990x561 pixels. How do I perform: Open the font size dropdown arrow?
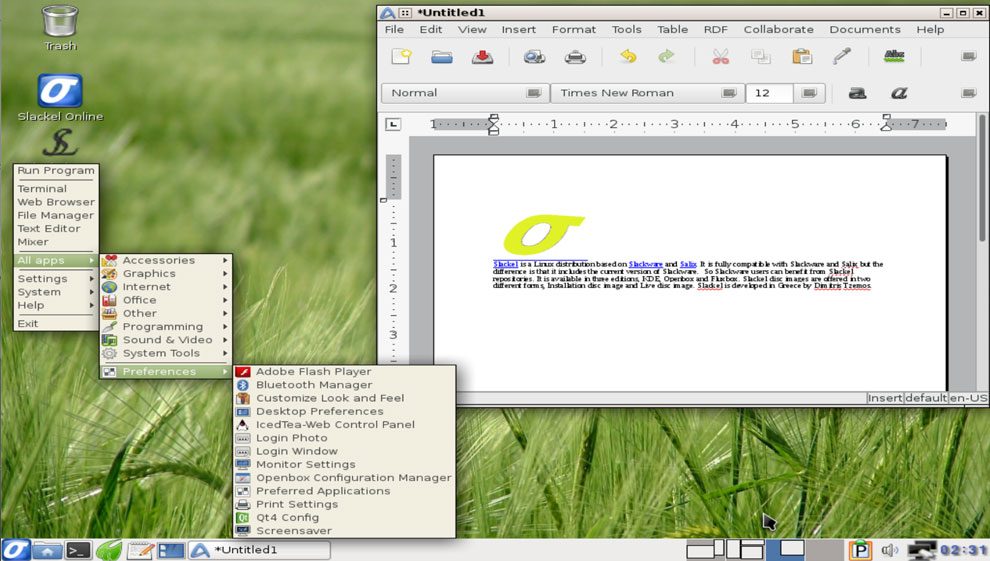809,93
